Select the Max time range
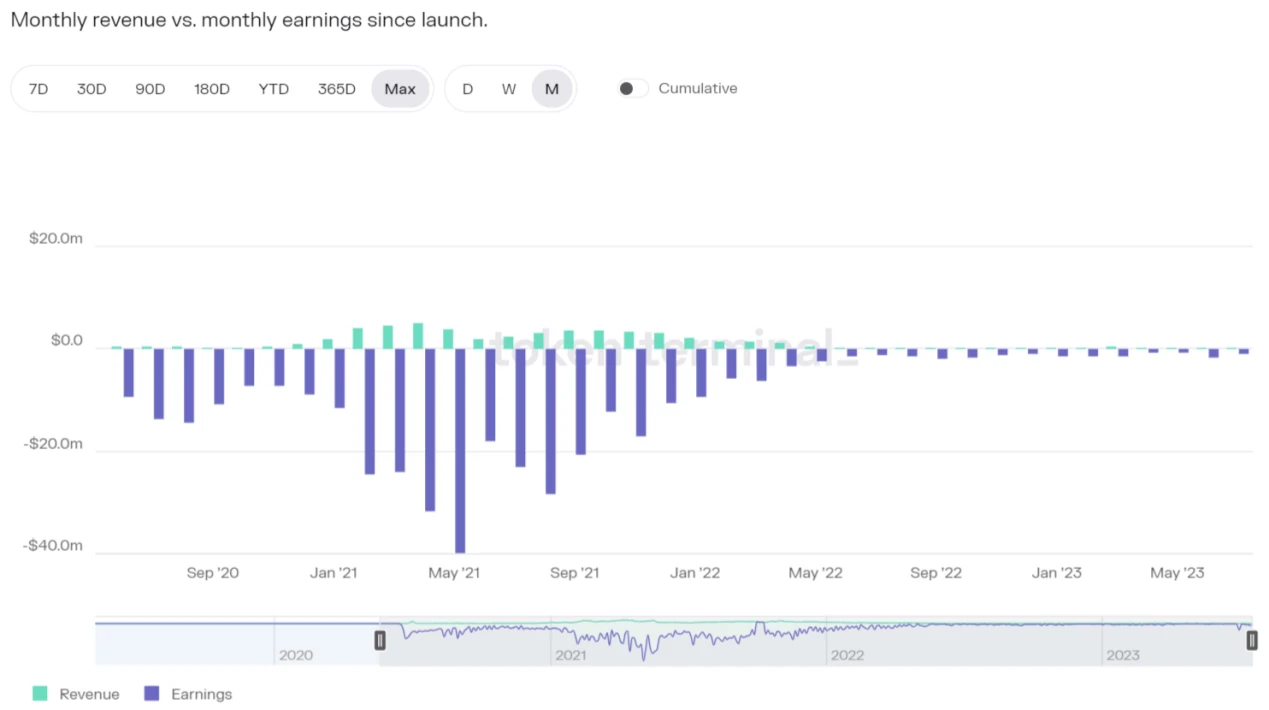This screenshot has width=1269, height=710. click(x=400, y=89)
